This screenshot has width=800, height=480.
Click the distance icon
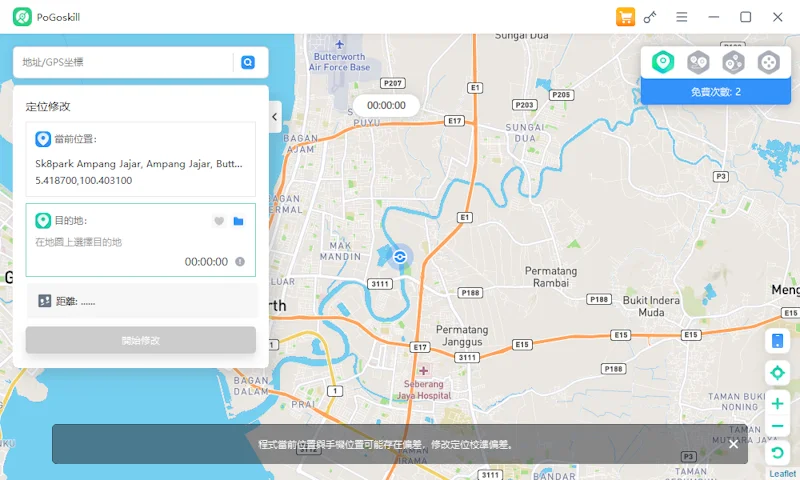[x=45, y=301]
